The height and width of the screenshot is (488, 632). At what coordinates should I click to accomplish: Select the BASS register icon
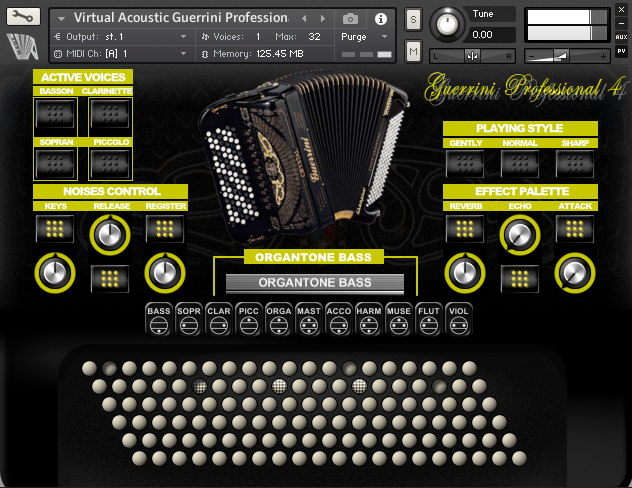(159, 317)
